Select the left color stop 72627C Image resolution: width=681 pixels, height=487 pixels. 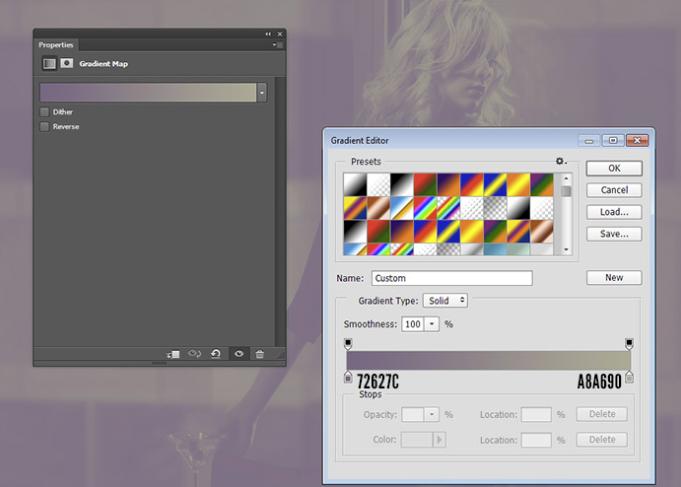[x=348, y=377]
